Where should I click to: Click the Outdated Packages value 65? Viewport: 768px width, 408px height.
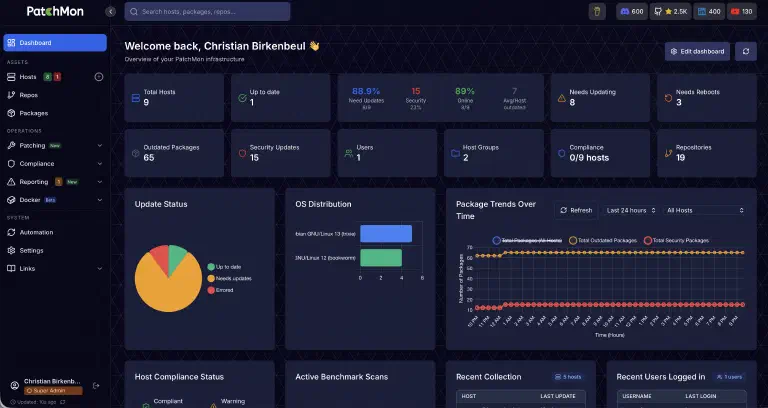coord(149,158)
